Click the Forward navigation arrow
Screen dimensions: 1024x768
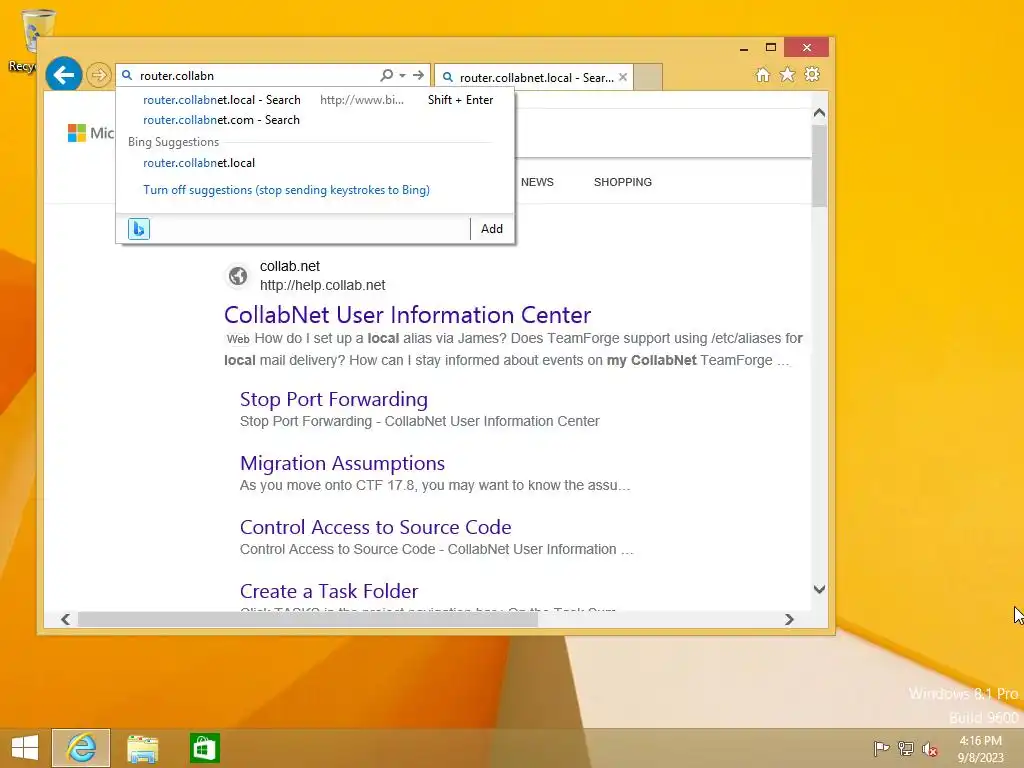[x=99, y=75]
